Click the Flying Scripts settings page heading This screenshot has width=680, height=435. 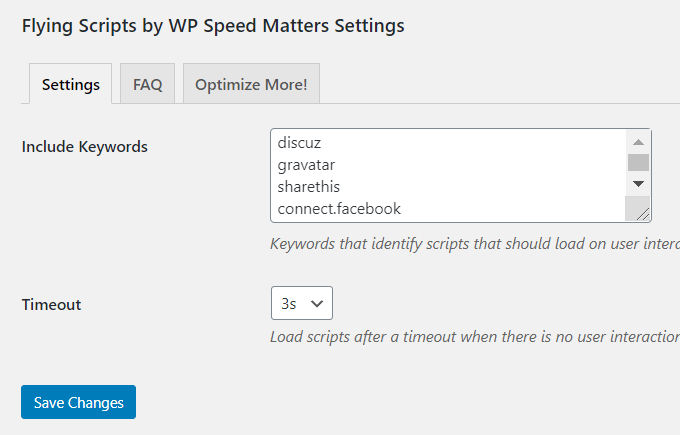pyautogui.click(x=213, y=26)
